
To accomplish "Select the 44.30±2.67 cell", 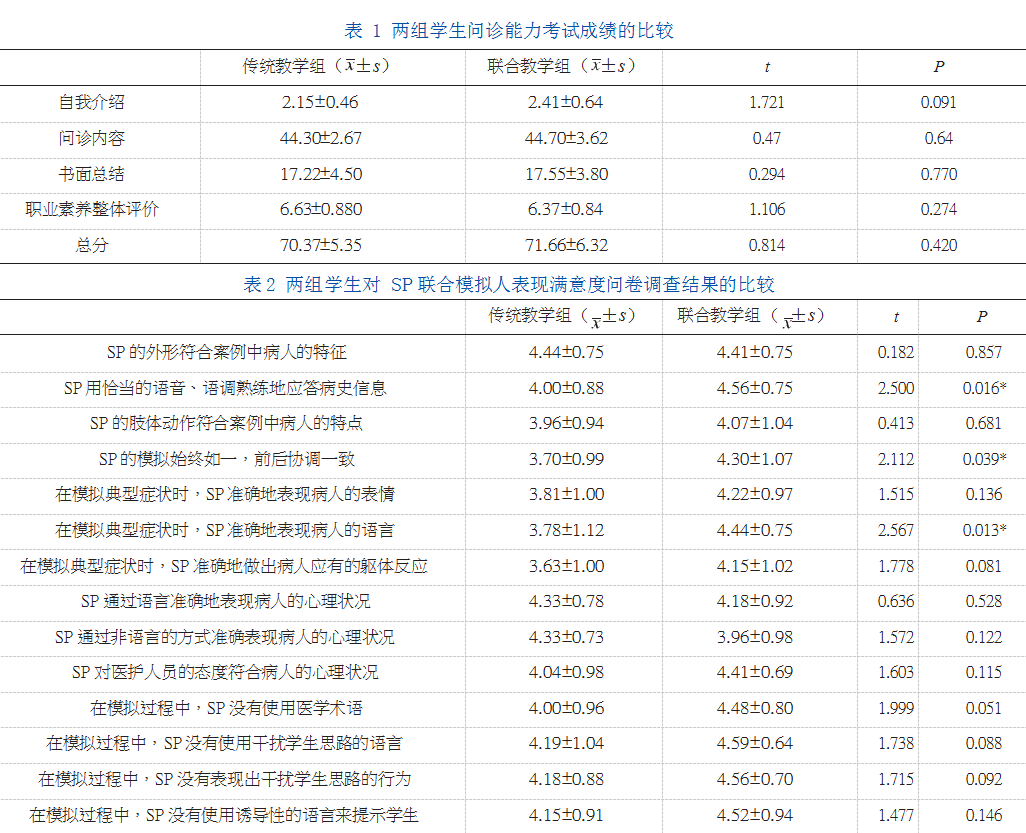I will coord(320,138).
